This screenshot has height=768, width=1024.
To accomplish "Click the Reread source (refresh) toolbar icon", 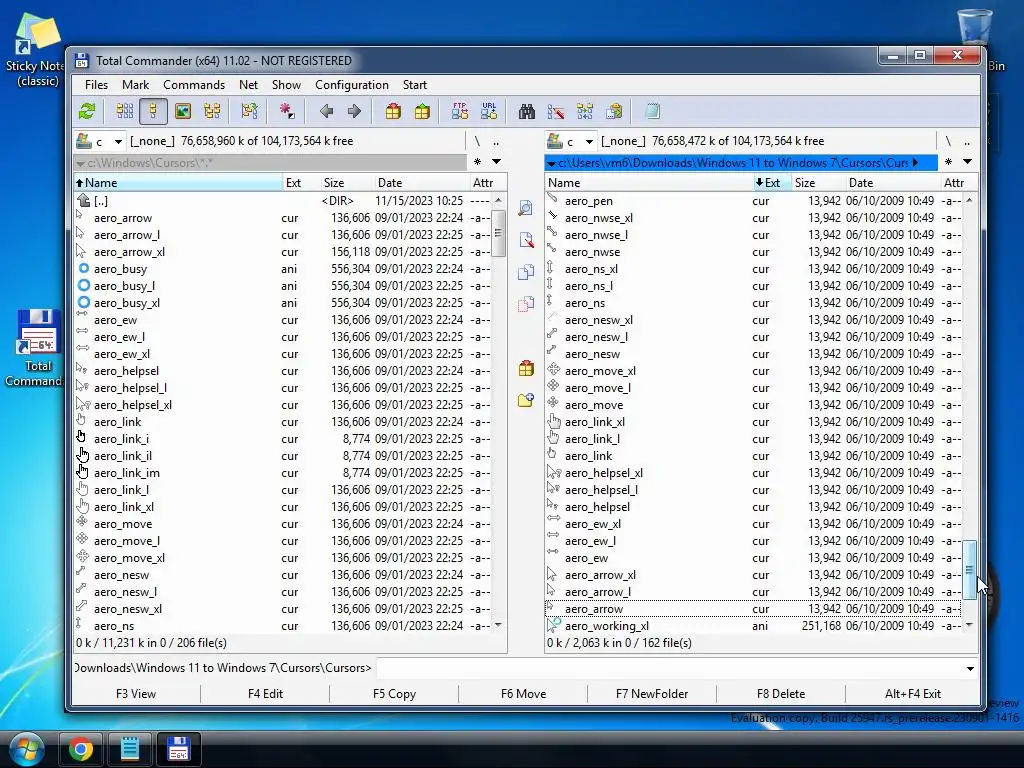I will (87, 111).
